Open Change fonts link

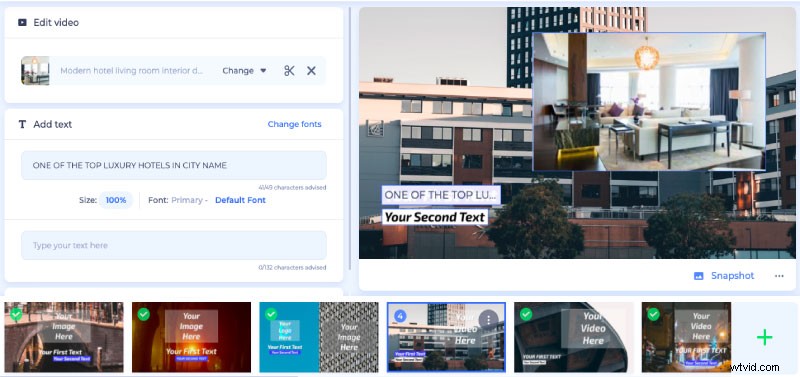[294, 124]
